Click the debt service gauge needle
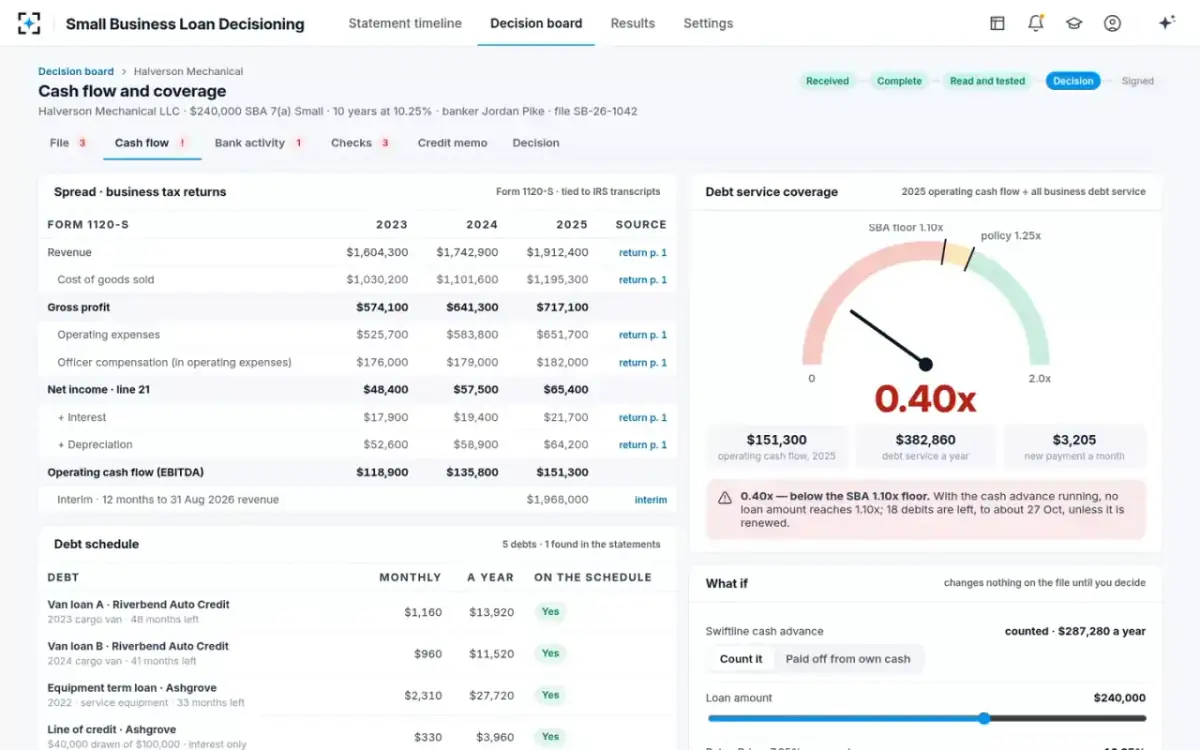This screenshot has height=750, width=1200. coord(889,338)
